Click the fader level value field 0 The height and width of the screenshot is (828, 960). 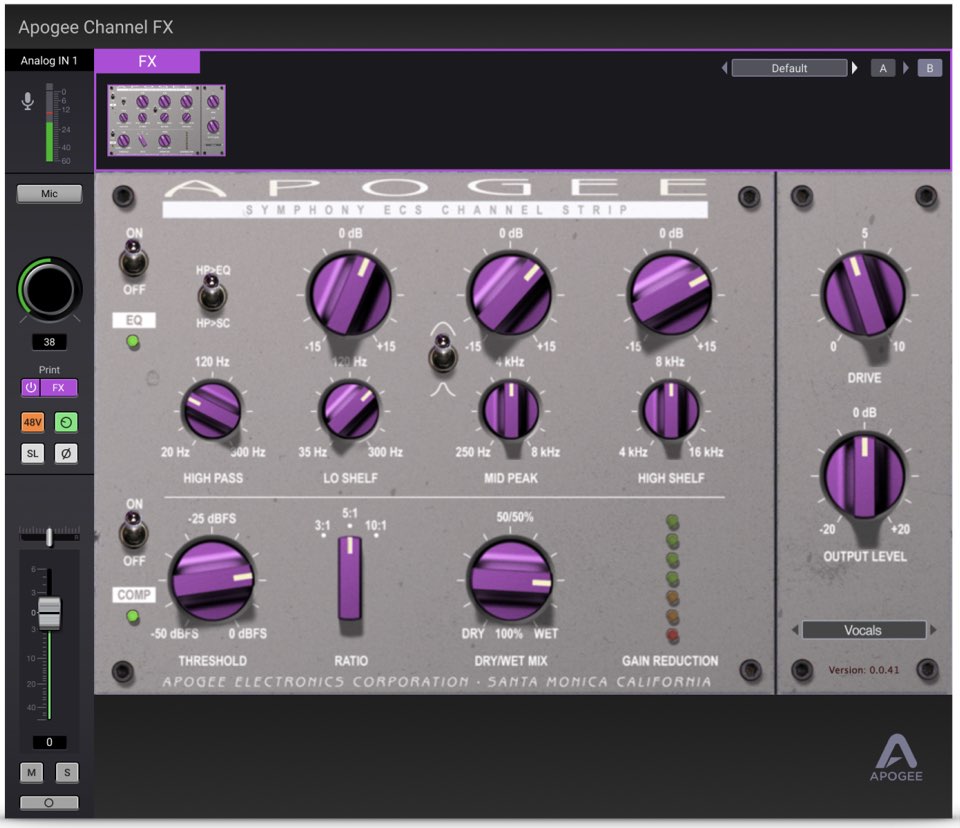click(49, 742)
